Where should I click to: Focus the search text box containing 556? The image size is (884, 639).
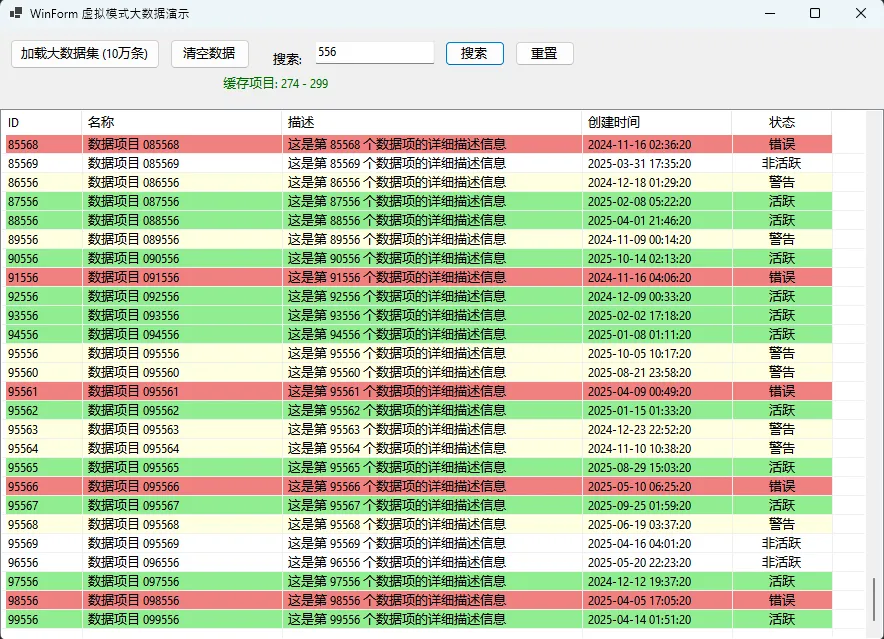pos(374,52)
